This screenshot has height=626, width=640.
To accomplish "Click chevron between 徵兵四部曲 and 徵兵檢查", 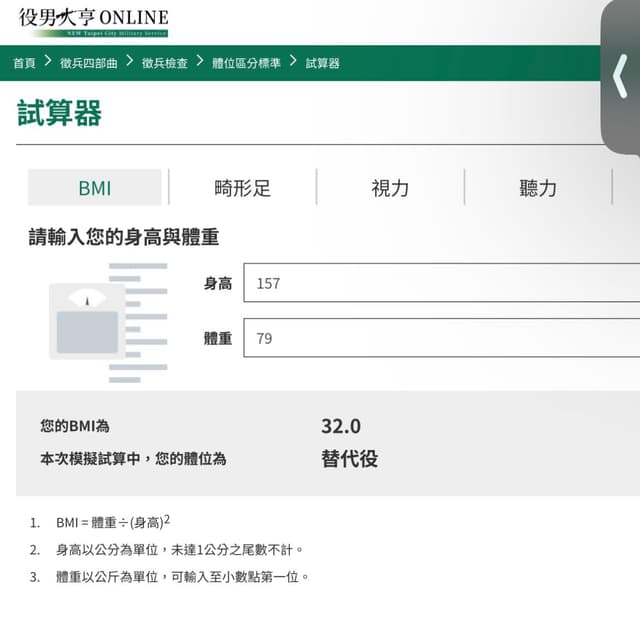I will pyautogui.click(x=129, y=62).
